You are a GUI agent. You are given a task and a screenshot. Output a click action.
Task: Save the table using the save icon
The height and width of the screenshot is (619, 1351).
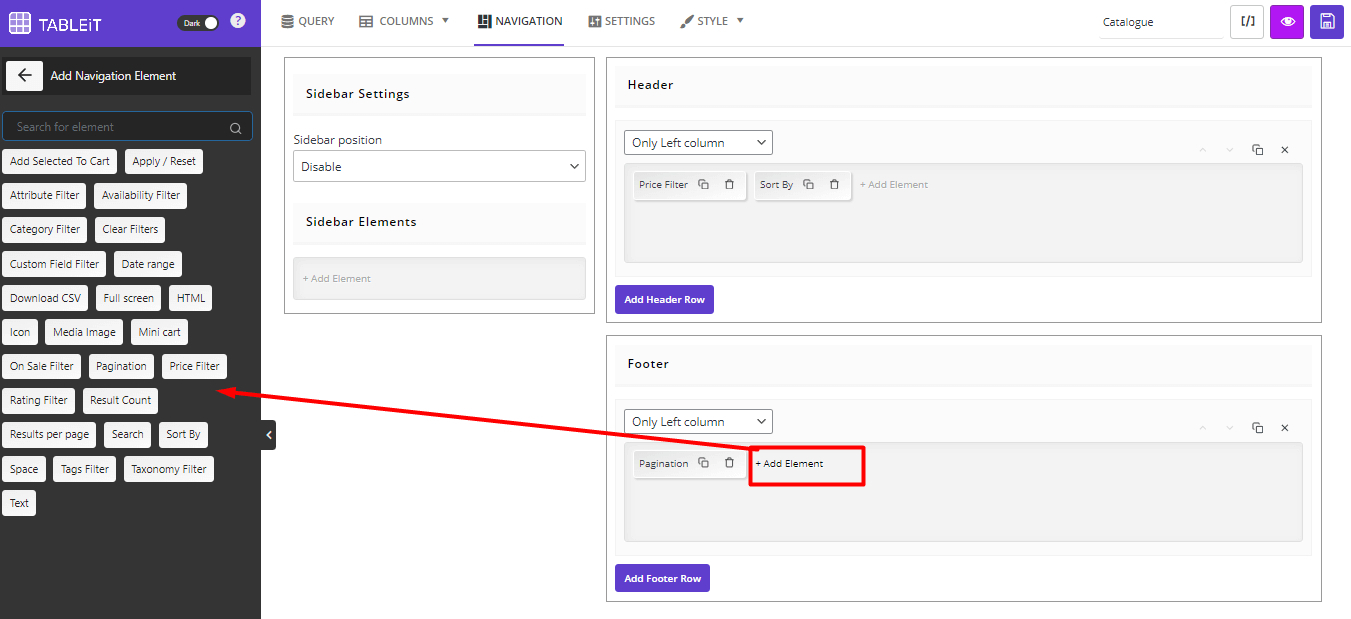coord(1326,21)
